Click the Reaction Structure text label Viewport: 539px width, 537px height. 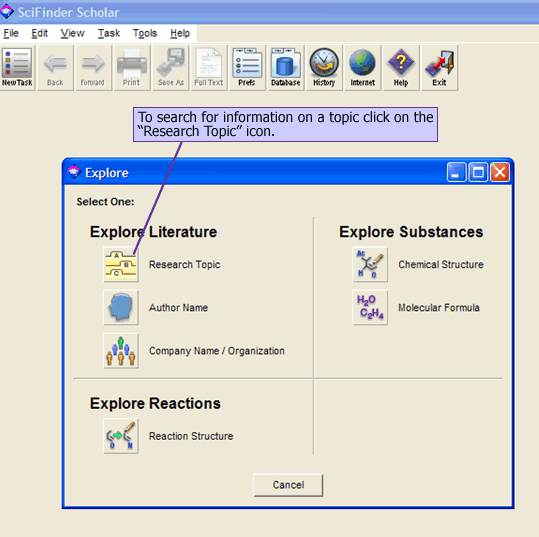pyautogui.click(x=191, y=436)
